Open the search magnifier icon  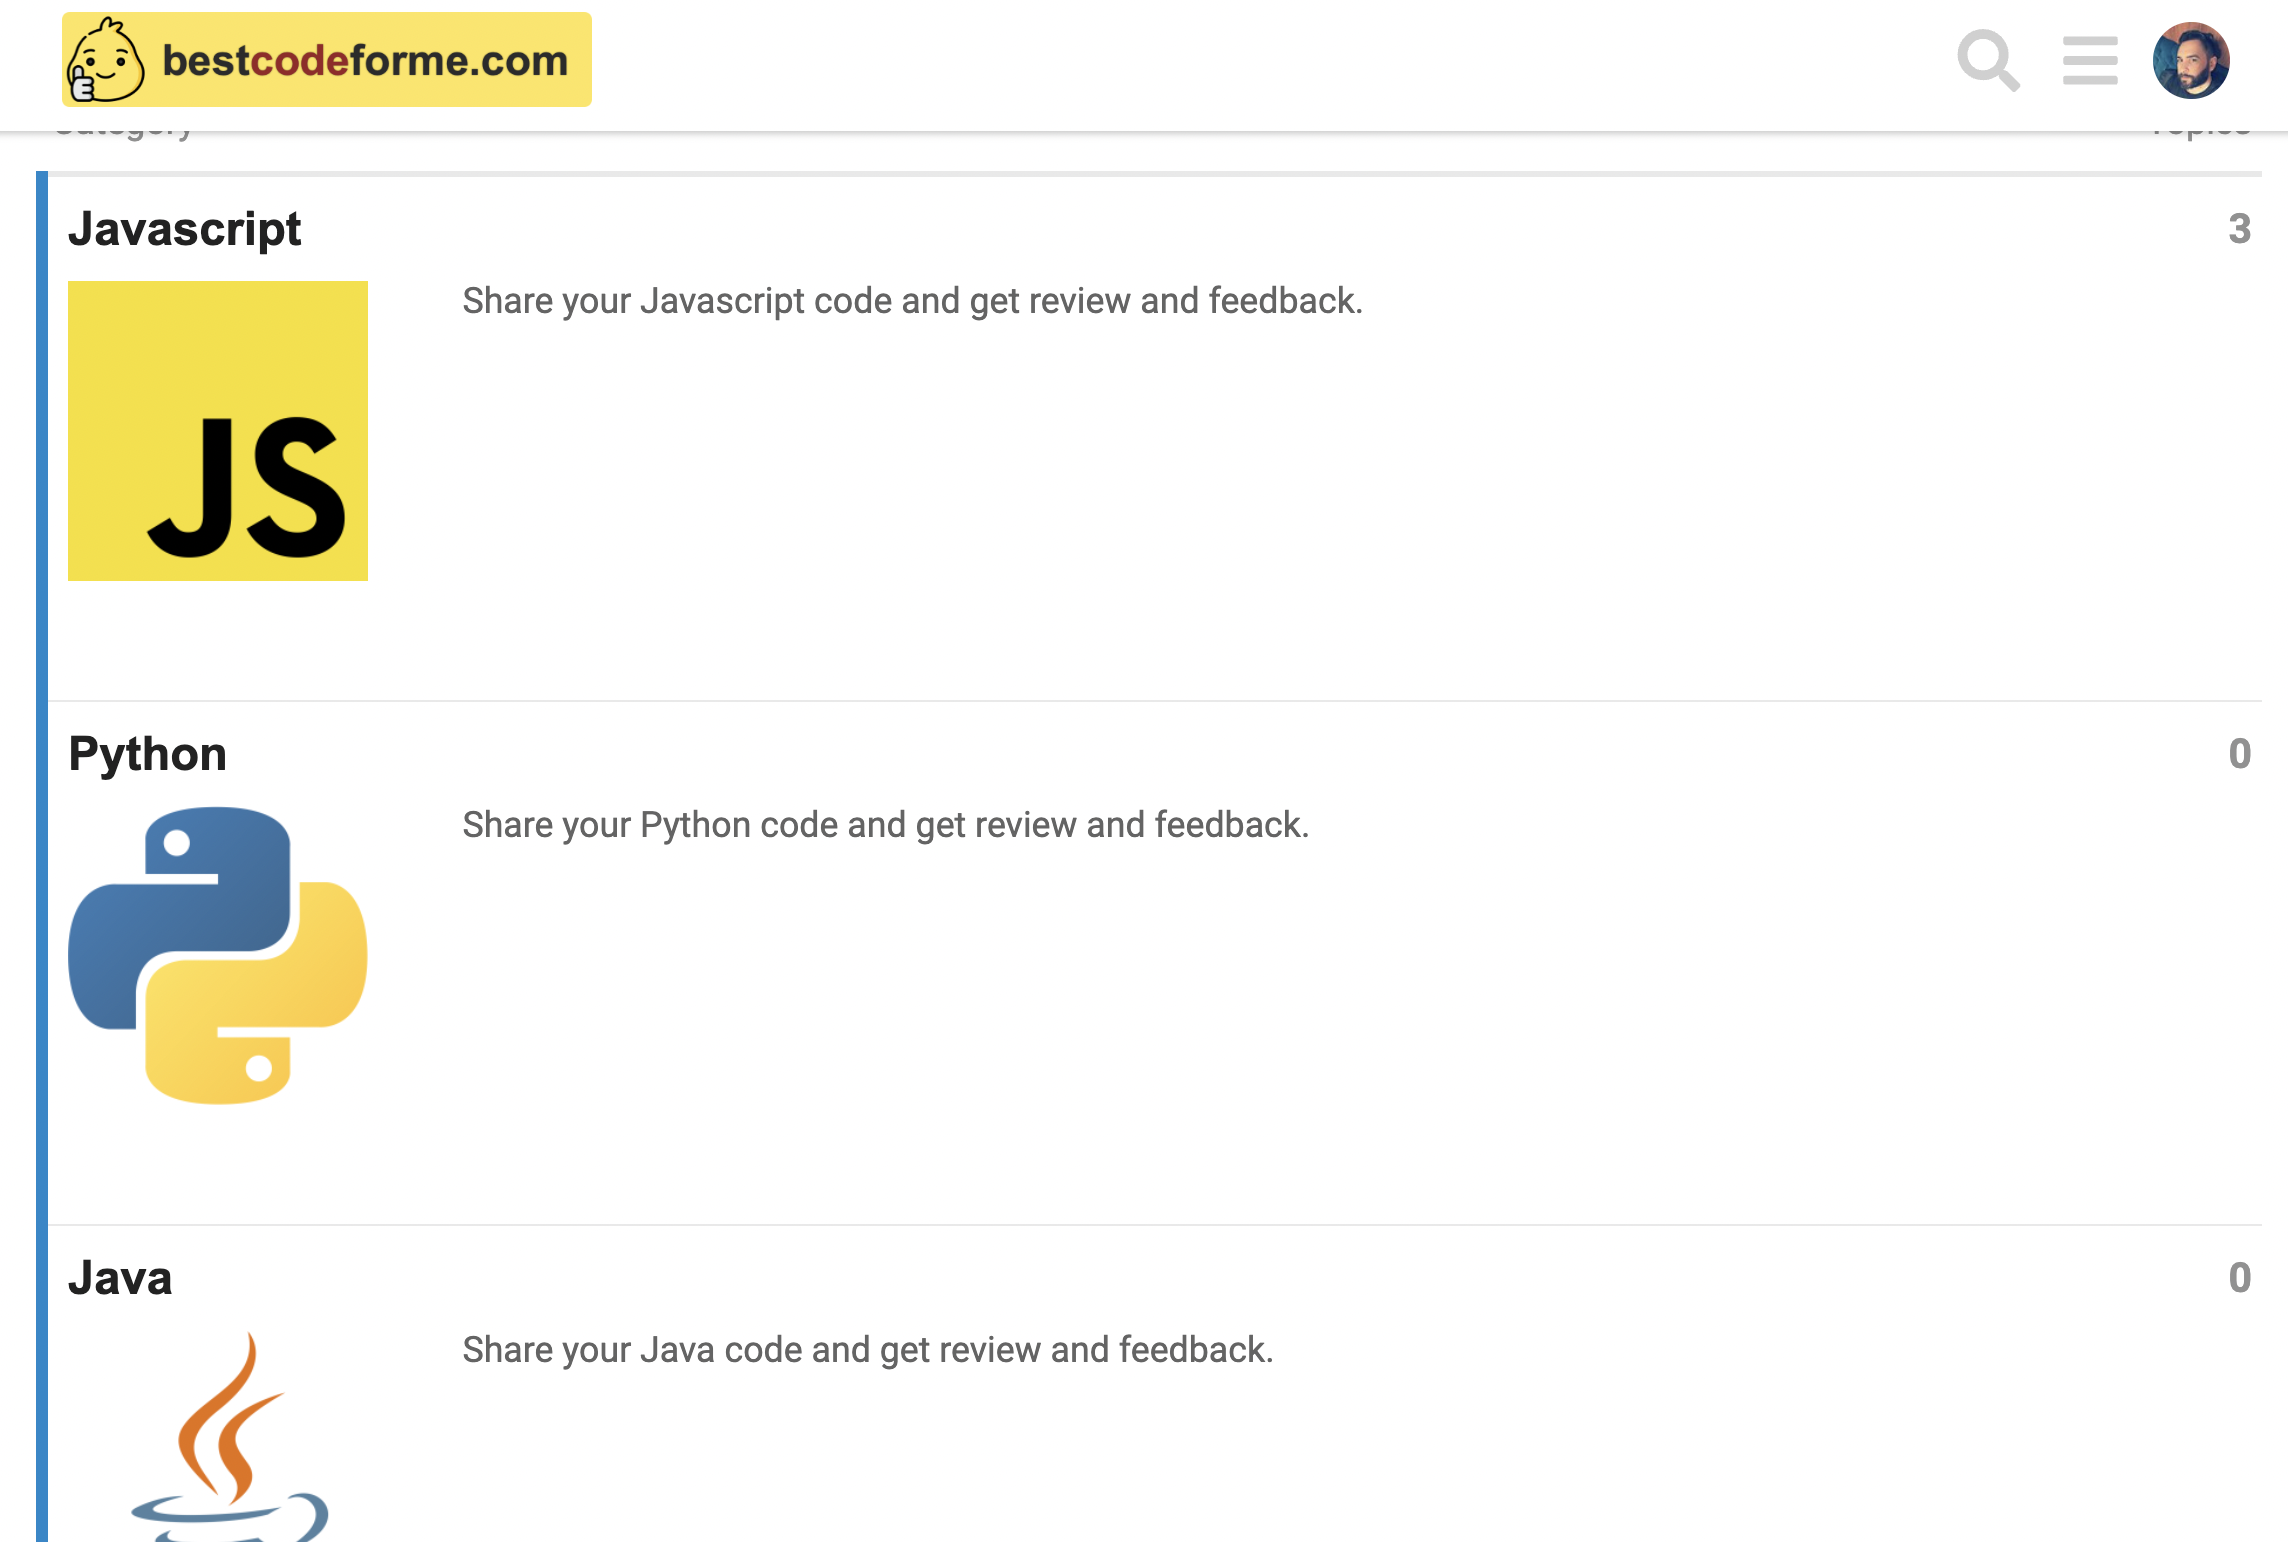point(1987,61)
